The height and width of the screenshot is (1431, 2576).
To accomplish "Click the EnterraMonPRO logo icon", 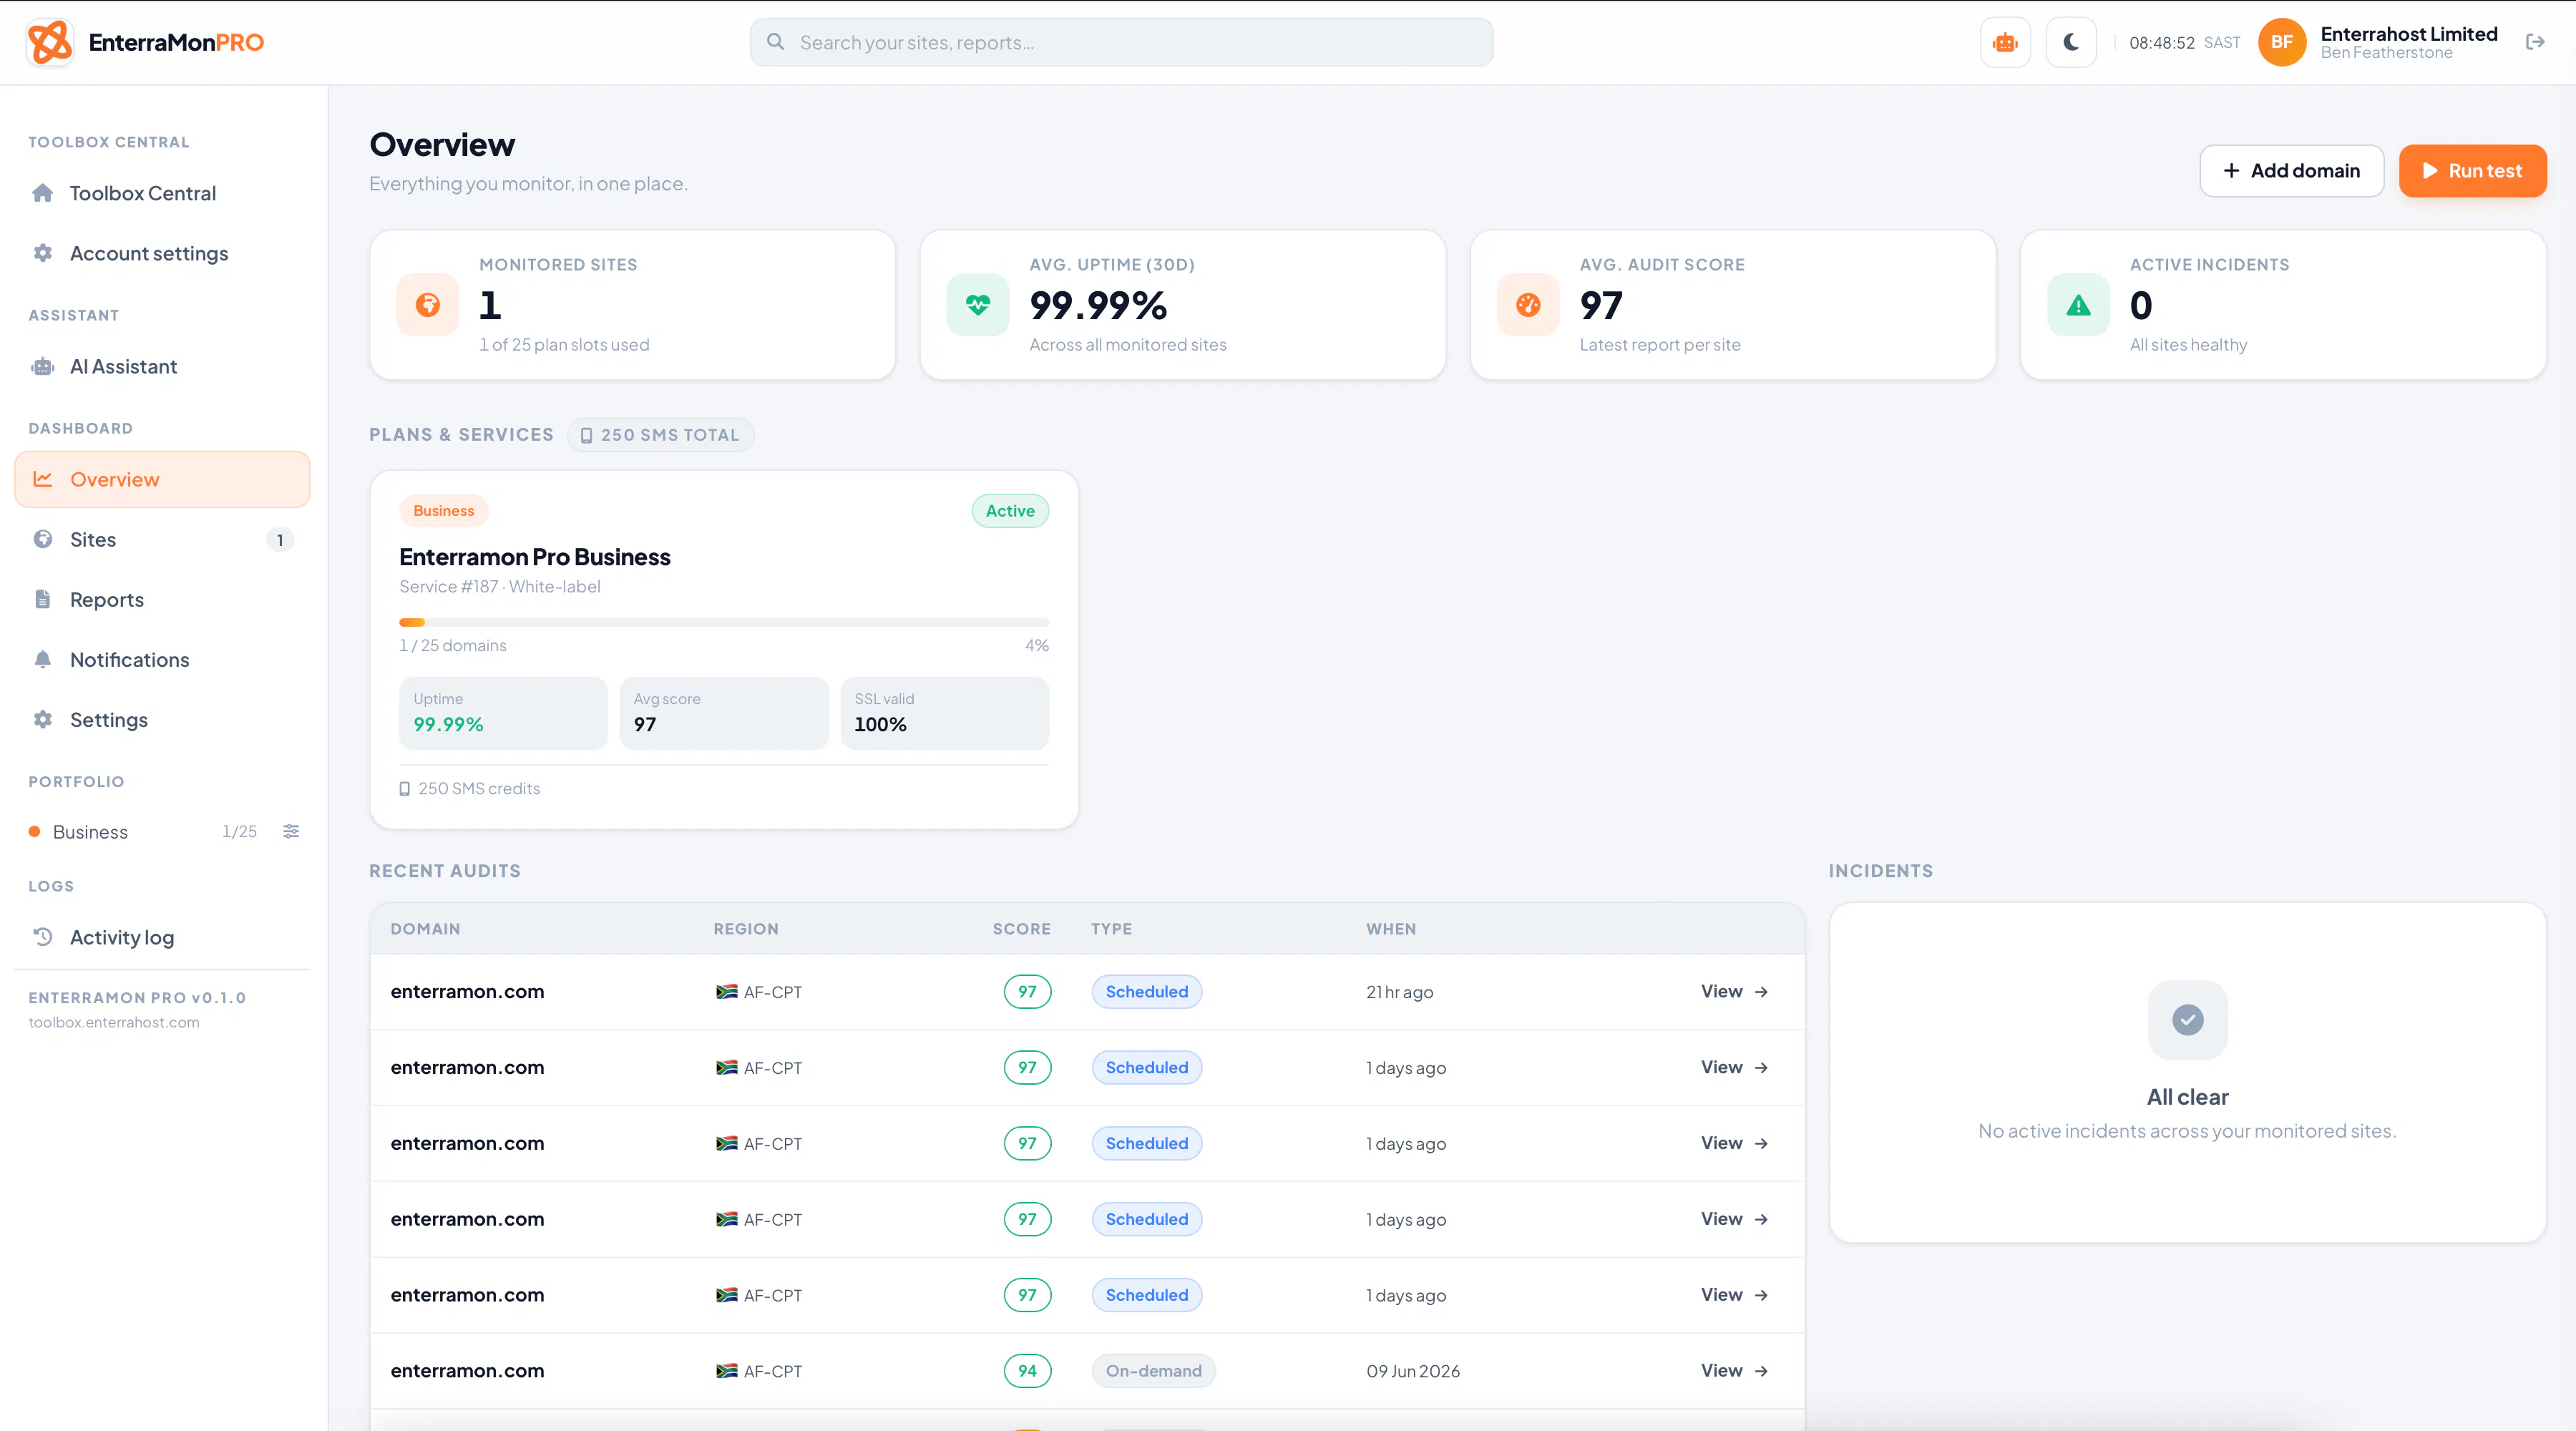I will (50, 42).
